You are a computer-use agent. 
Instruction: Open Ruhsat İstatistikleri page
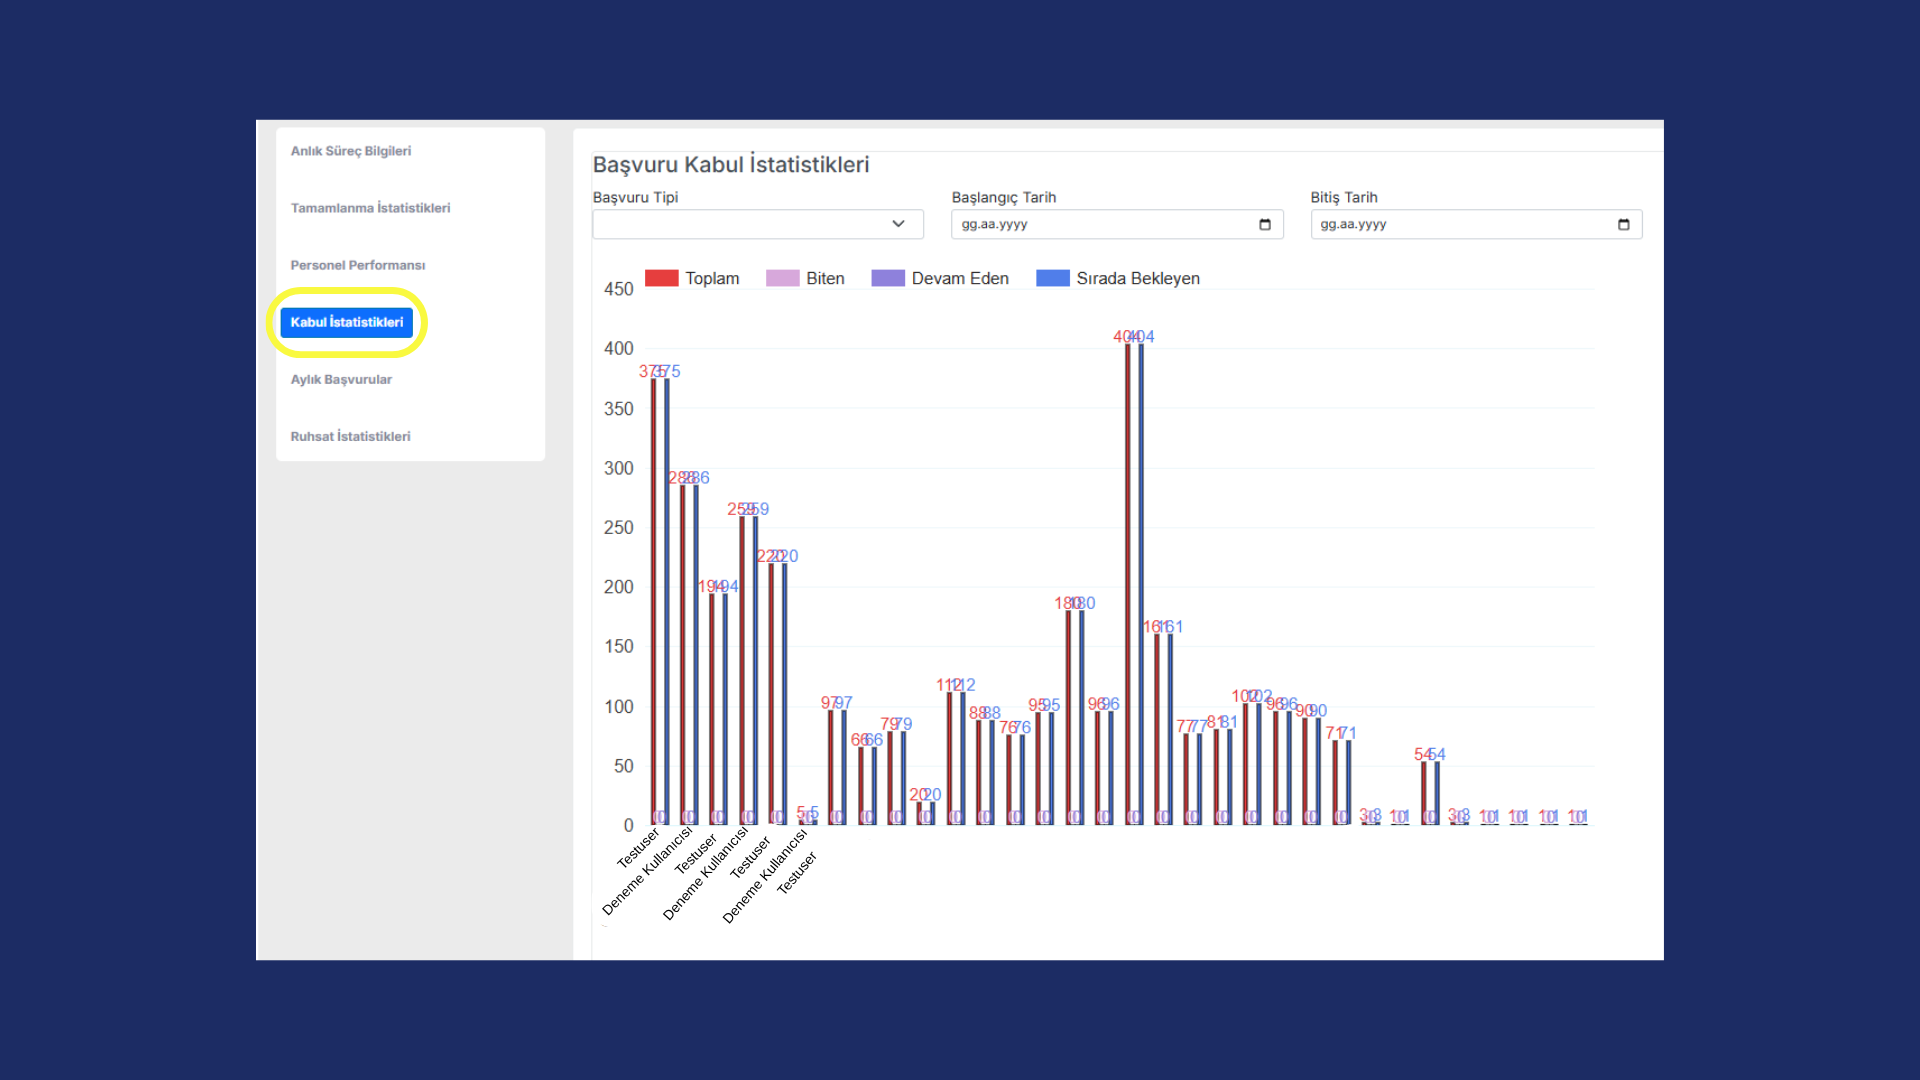click(x=350, y=436)
